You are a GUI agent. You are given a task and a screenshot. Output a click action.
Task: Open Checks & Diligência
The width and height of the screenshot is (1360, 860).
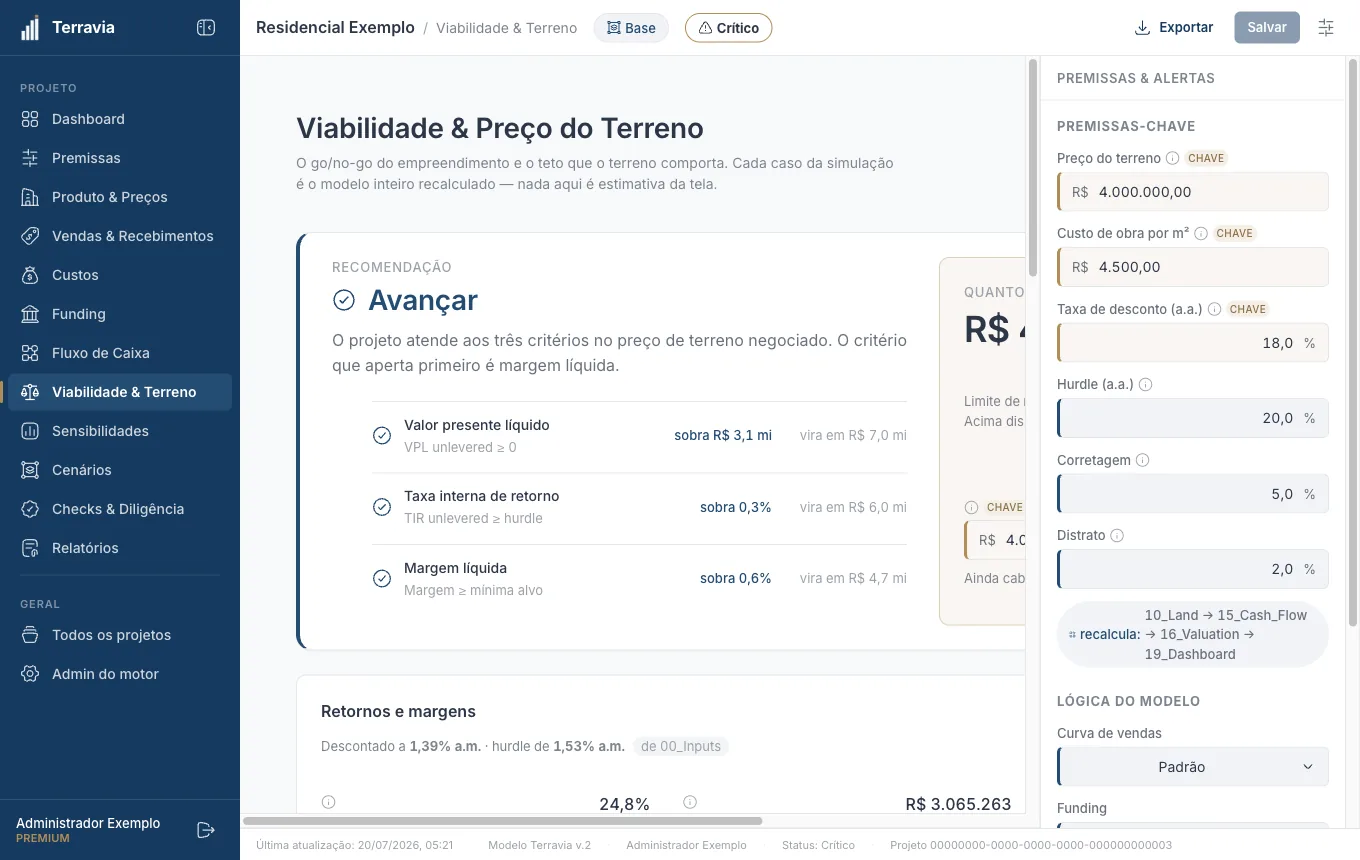[120, 509]
